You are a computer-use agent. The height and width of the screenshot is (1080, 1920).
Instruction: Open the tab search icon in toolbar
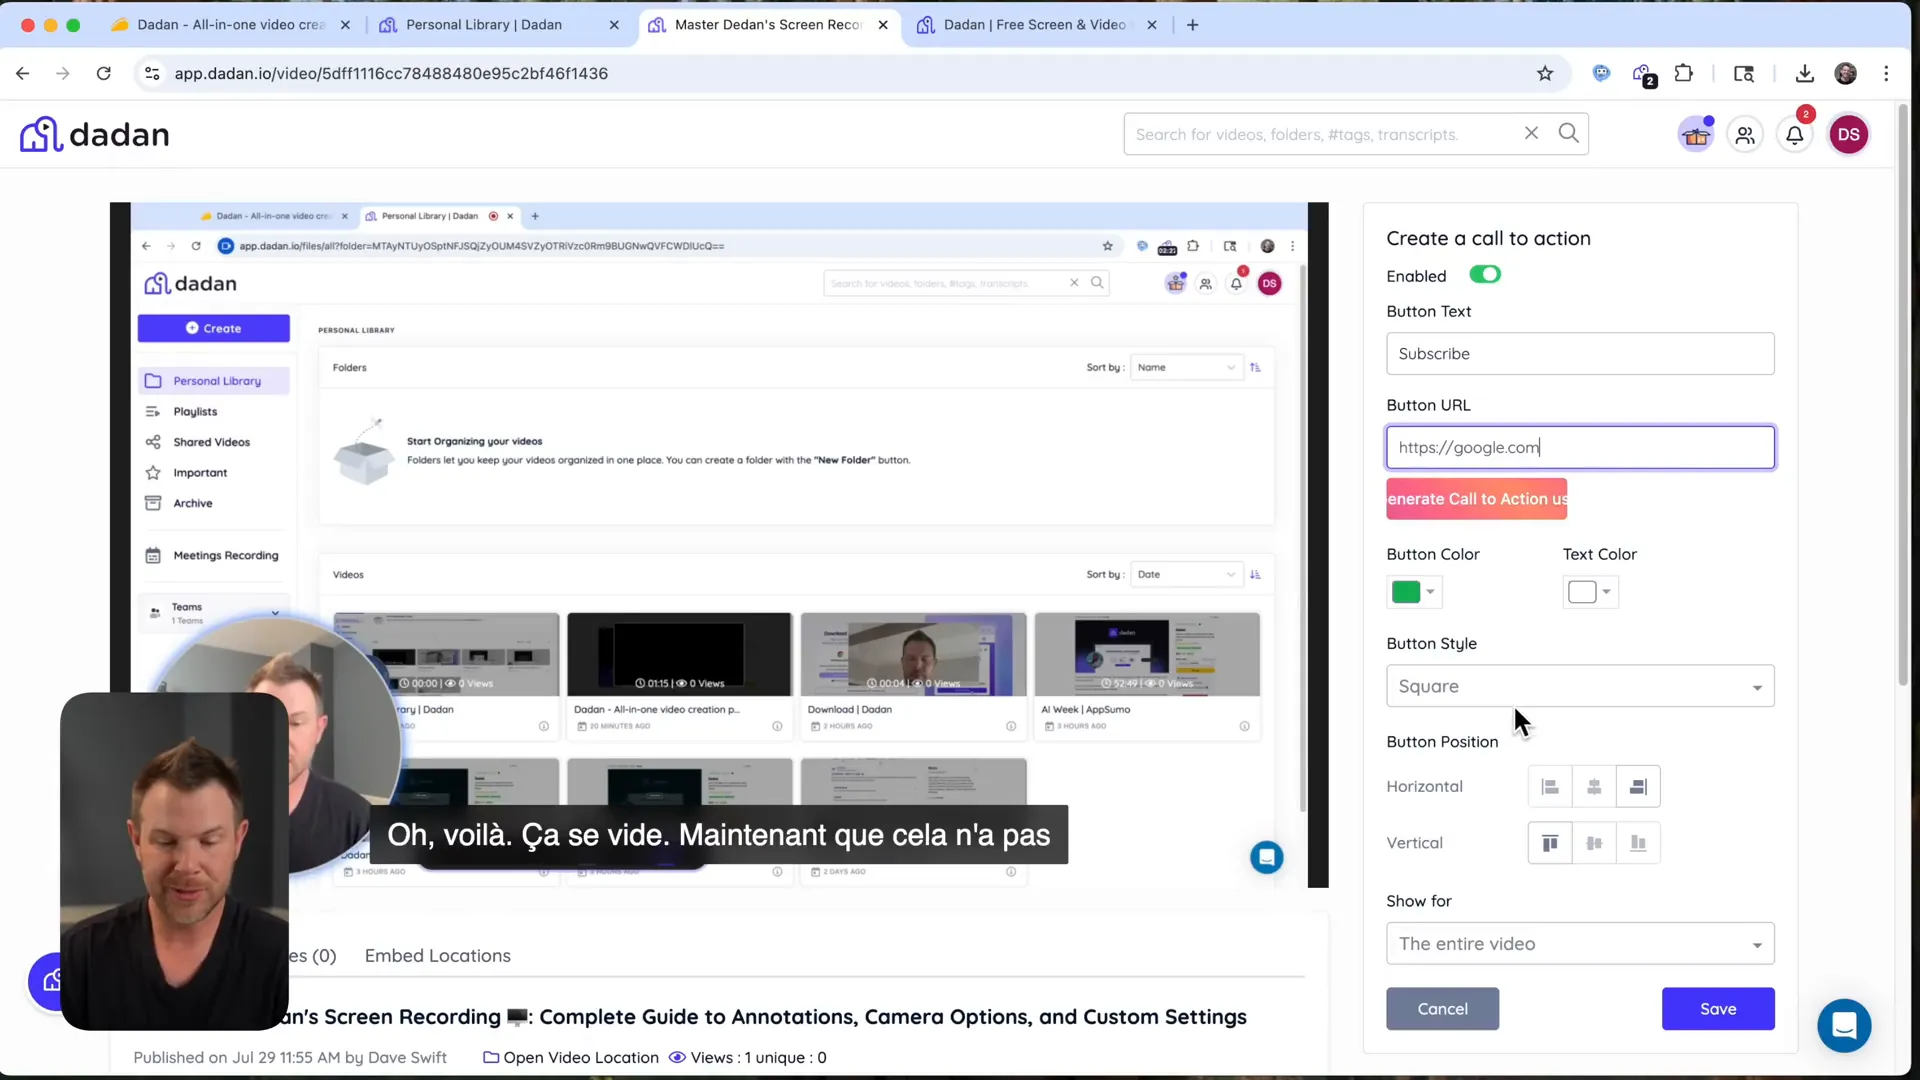(x=1743, y=73)
